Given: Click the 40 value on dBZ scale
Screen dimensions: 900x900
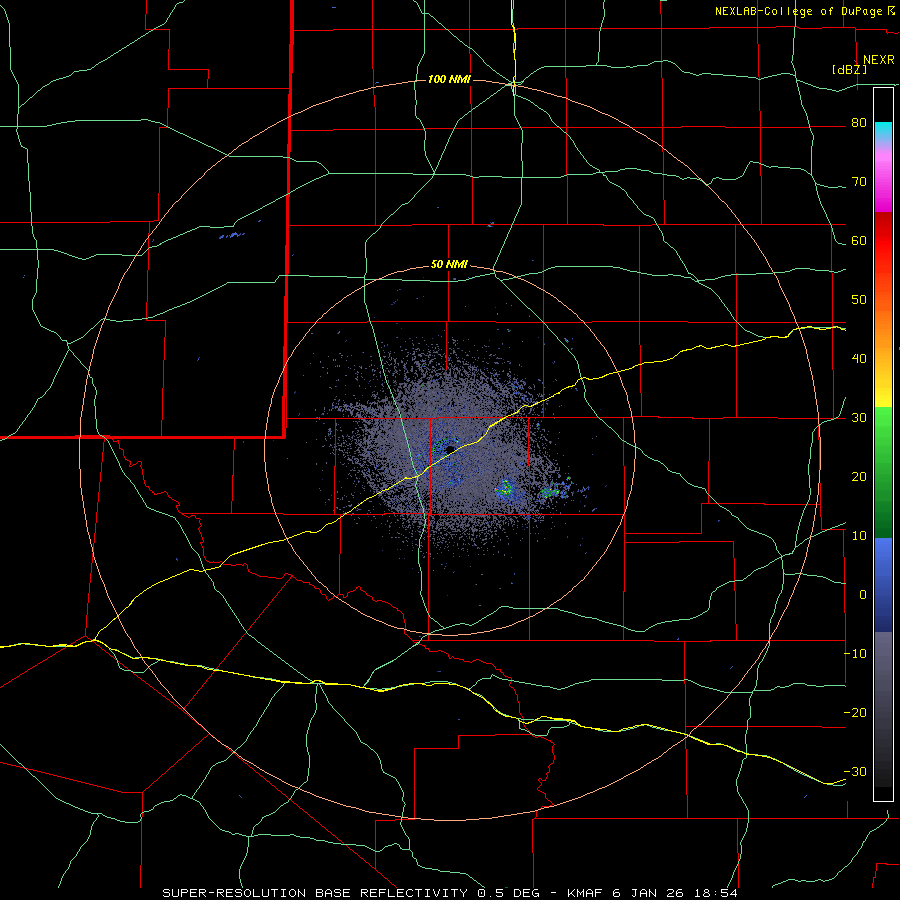Looking at the screenshot, I should 859,359.
